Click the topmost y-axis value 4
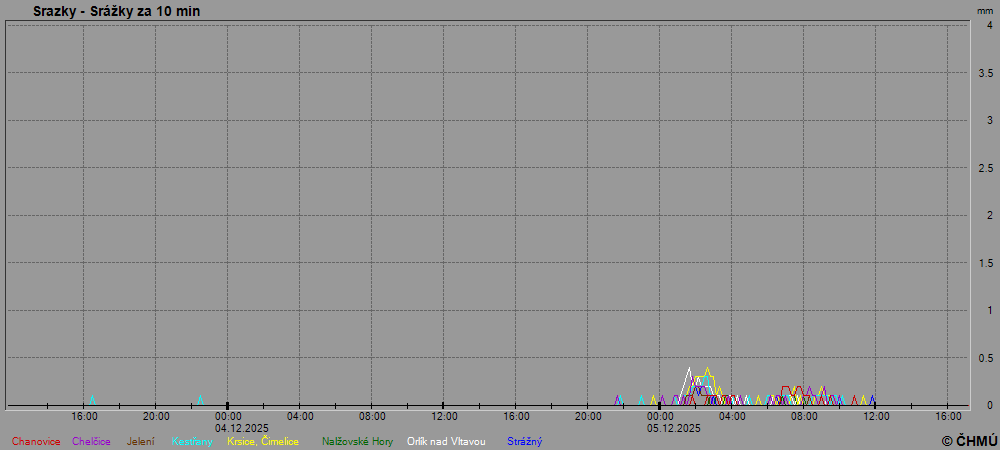This screenshot has width=1000, height=450. [x=989, y=25]
